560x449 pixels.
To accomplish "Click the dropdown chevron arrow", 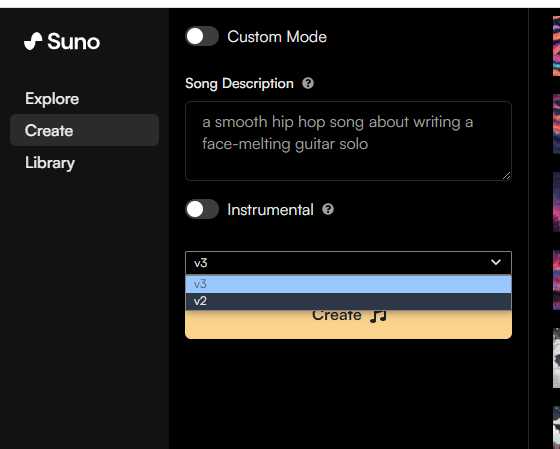I will point(496,262).
